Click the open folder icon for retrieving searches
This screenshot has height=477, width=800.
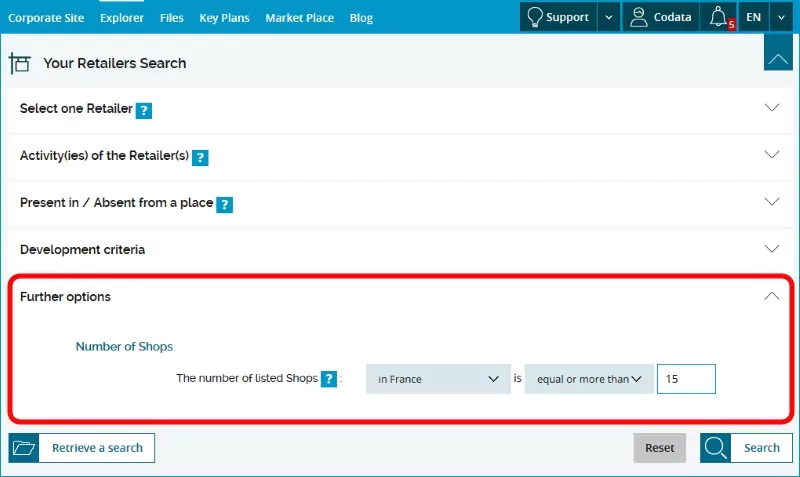point(25,448)
